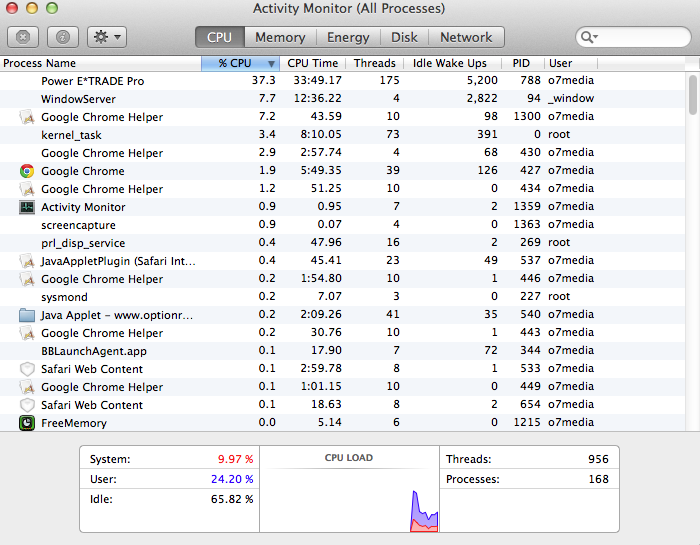
Task: Click the JavaAppletPlugin process icon
Action: pyautogui.click(x=27, y=261)
